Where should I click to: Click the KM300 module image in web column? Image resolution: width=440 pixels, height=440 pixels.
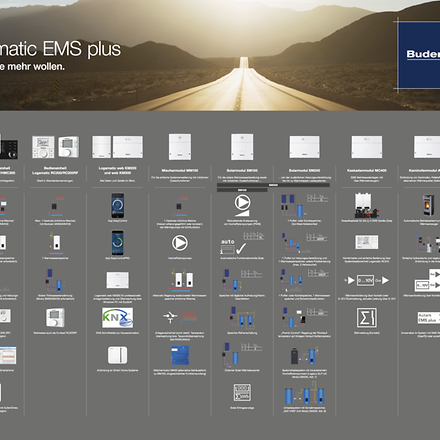pos(117,280)
